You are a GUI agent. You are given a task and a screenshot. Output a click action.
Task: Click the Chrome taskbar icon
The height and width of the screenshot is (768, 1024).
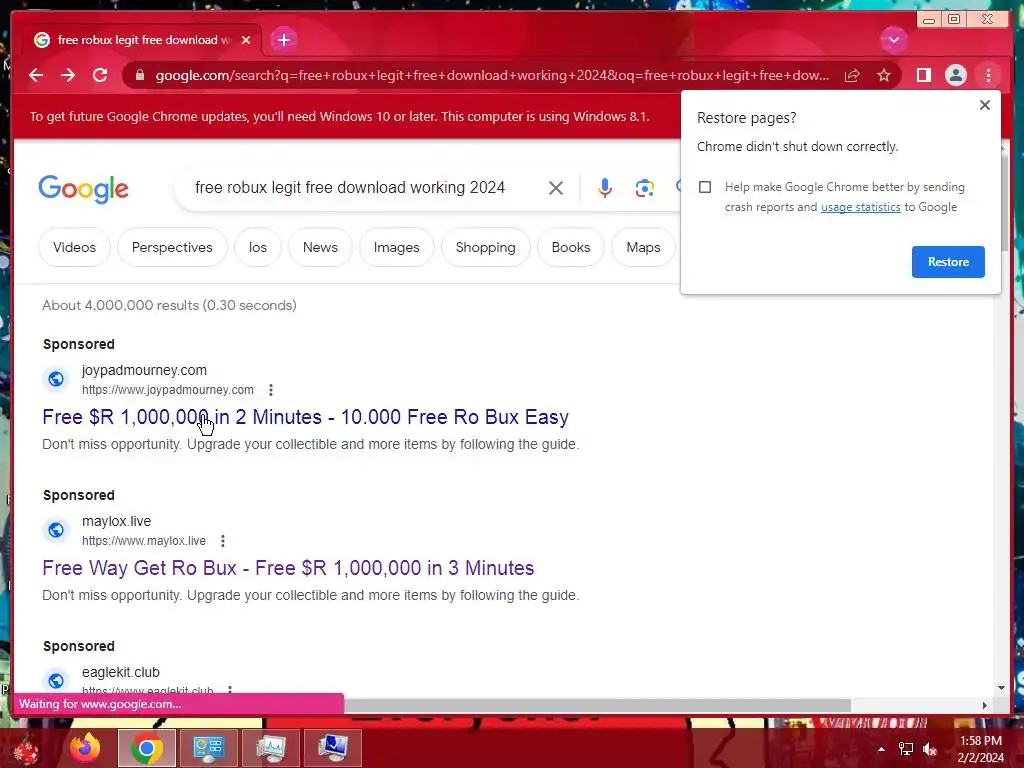(147, 748)
